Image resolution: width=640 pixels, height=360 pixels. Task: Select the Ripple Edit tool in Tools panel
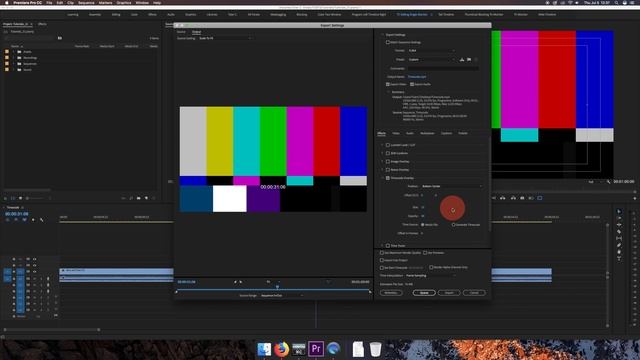[619, 225]
